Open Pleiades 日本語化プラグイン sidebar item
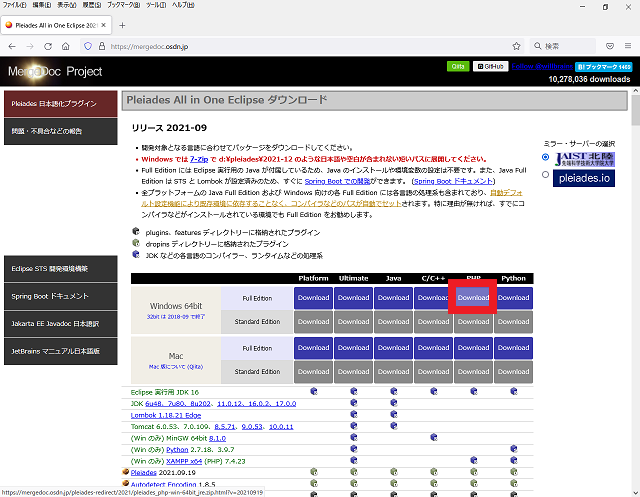640x497 pixels. [61, 104]
